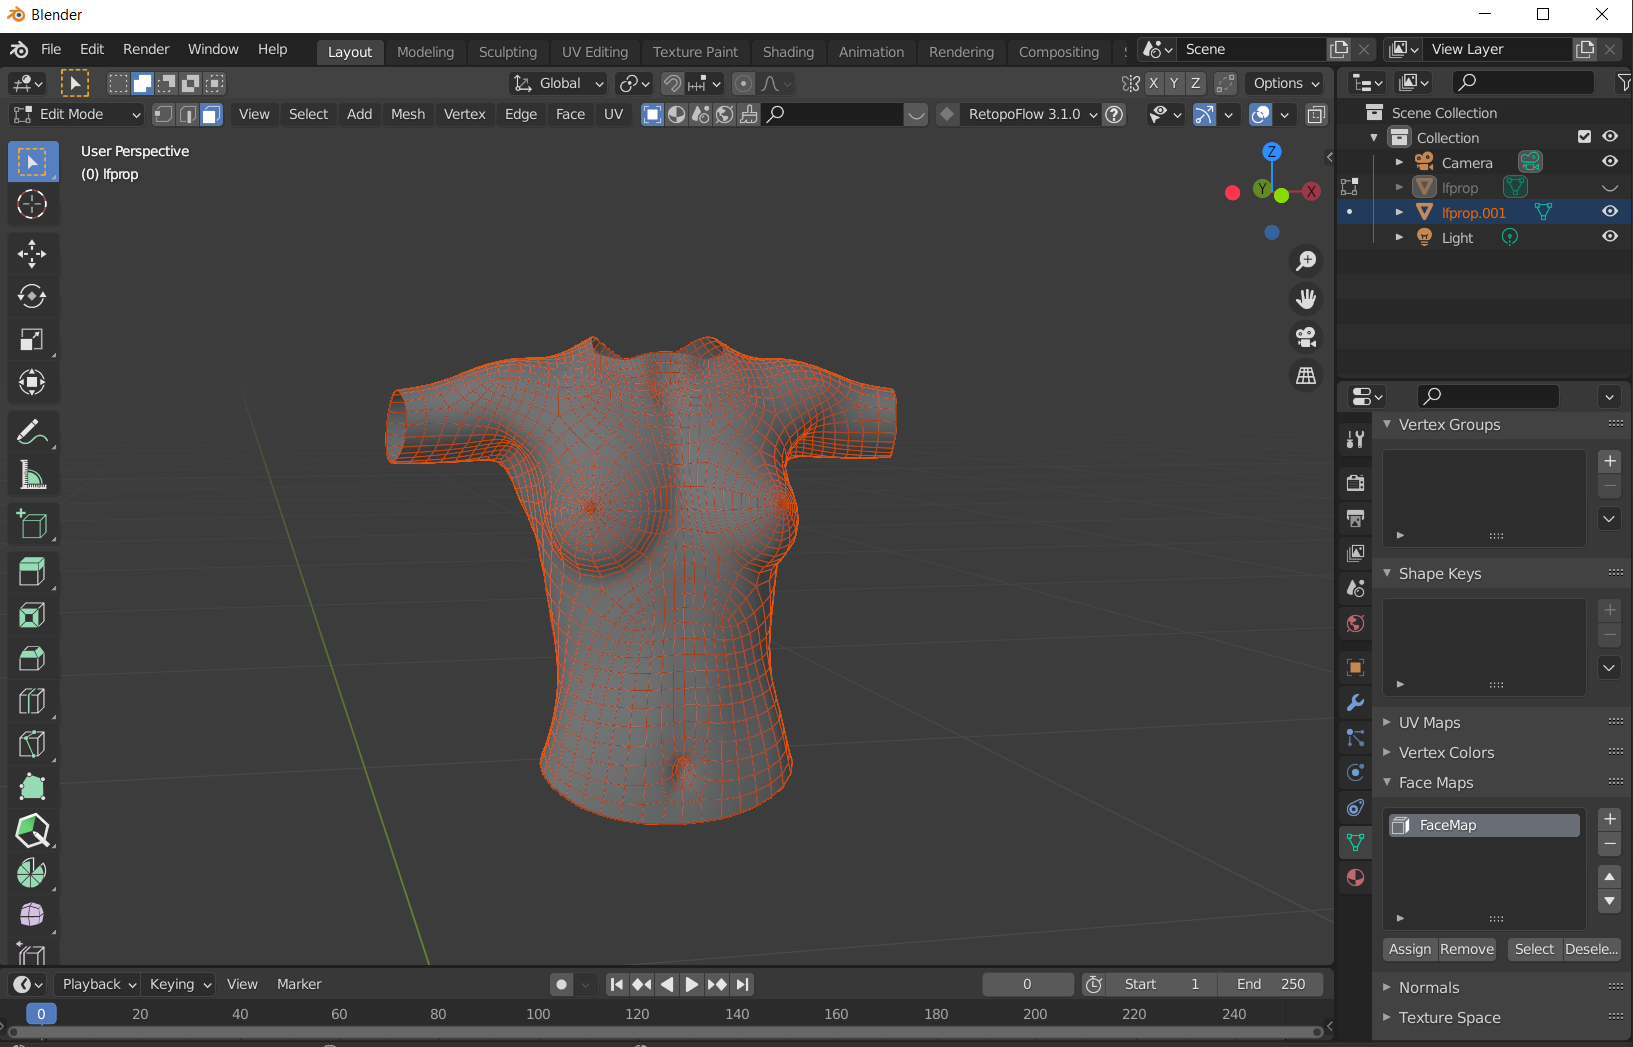The width and height of the screenshot is (1633, 1047).
Task: Open Global transform orientation dropdown
Action: coord(559,84)
